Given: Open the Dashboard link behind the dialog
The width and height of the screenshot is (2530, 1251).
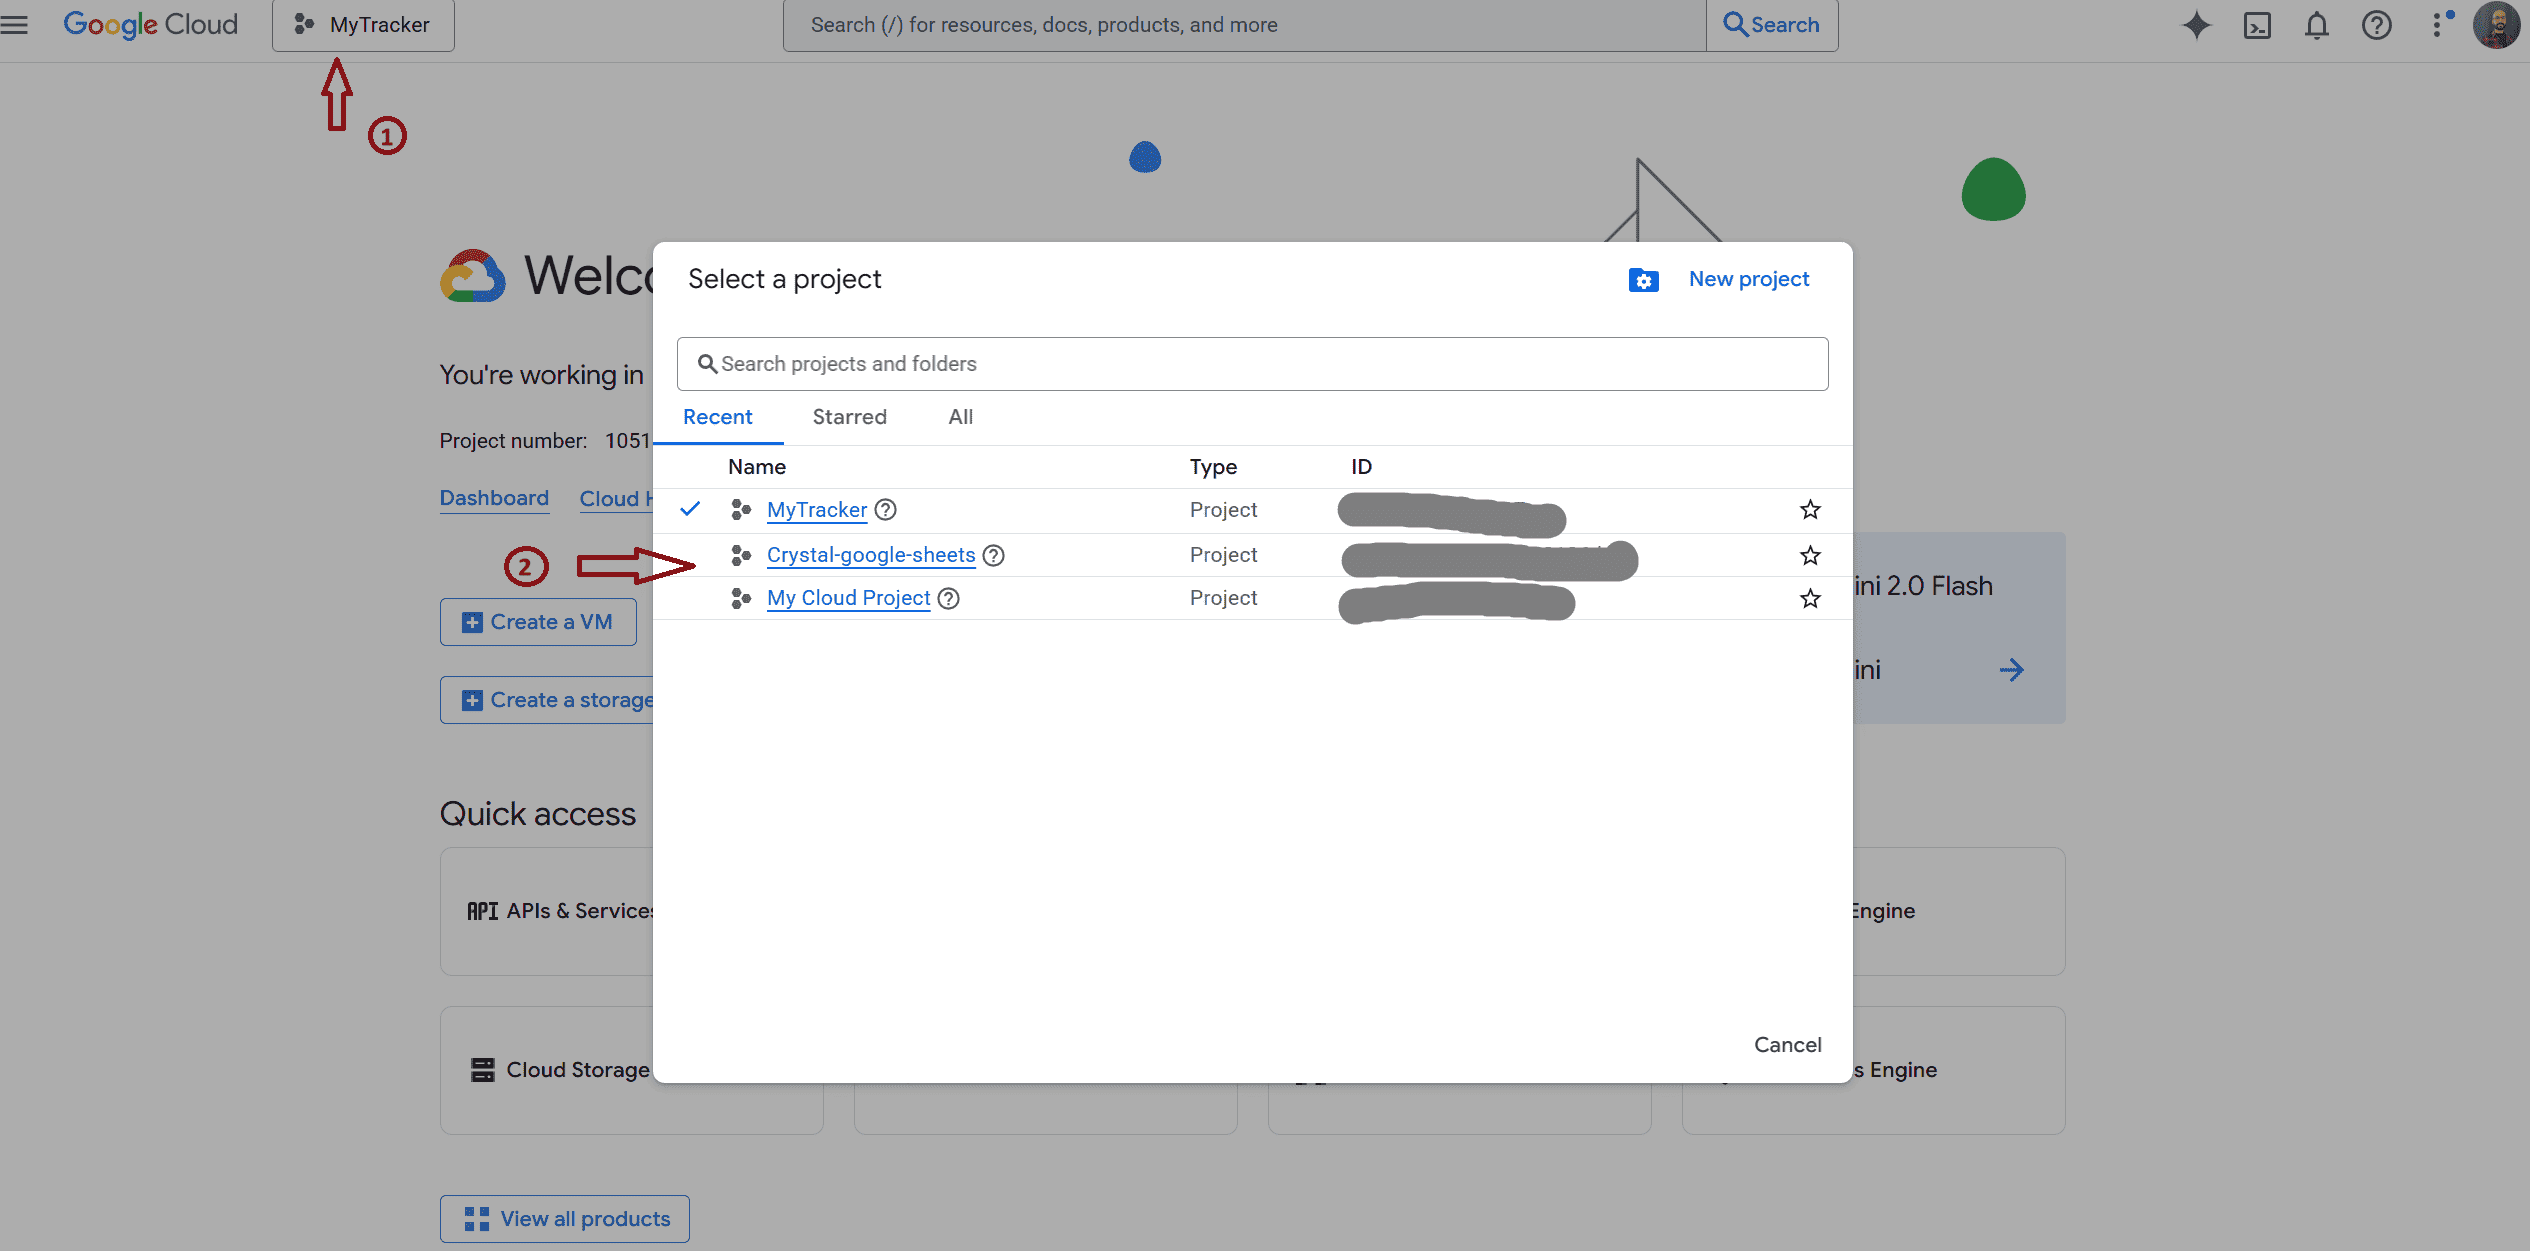Looking at the screenshot, I should [x=494, y=498].
